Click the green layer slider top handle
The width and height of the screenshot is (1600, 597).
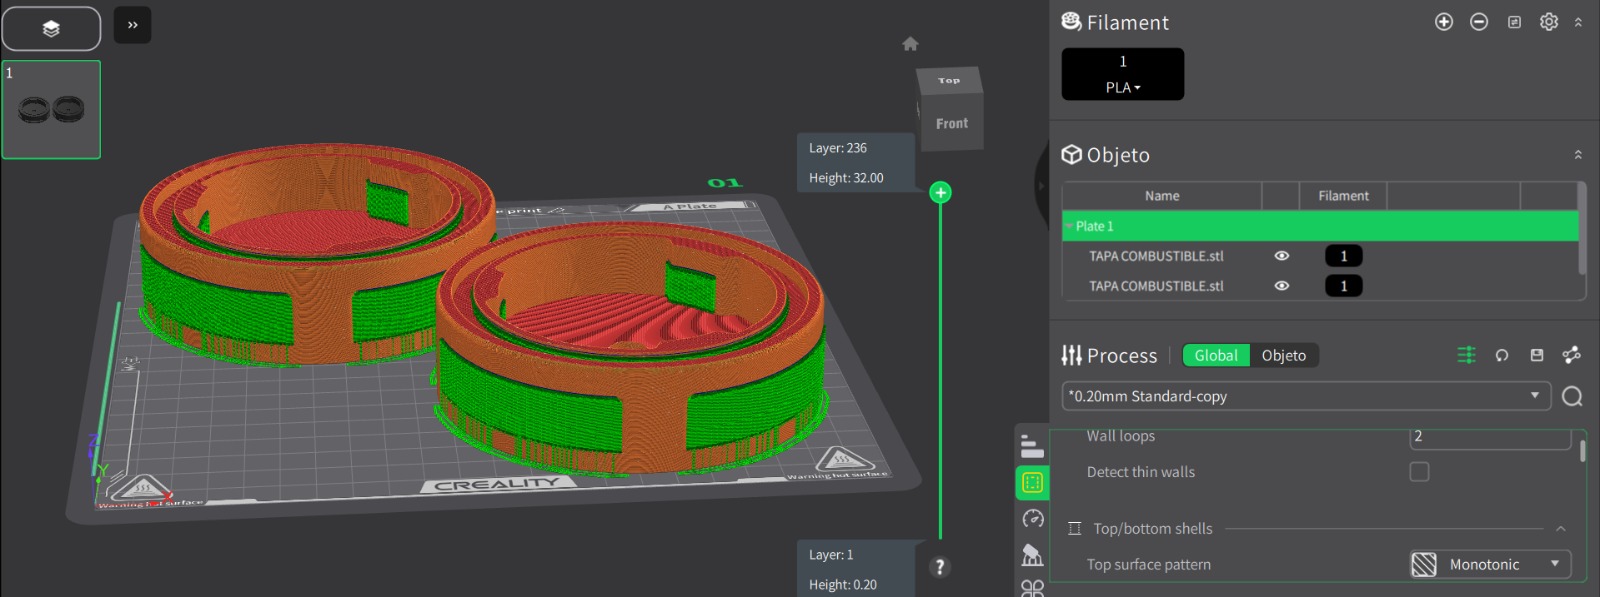(940, 192)
